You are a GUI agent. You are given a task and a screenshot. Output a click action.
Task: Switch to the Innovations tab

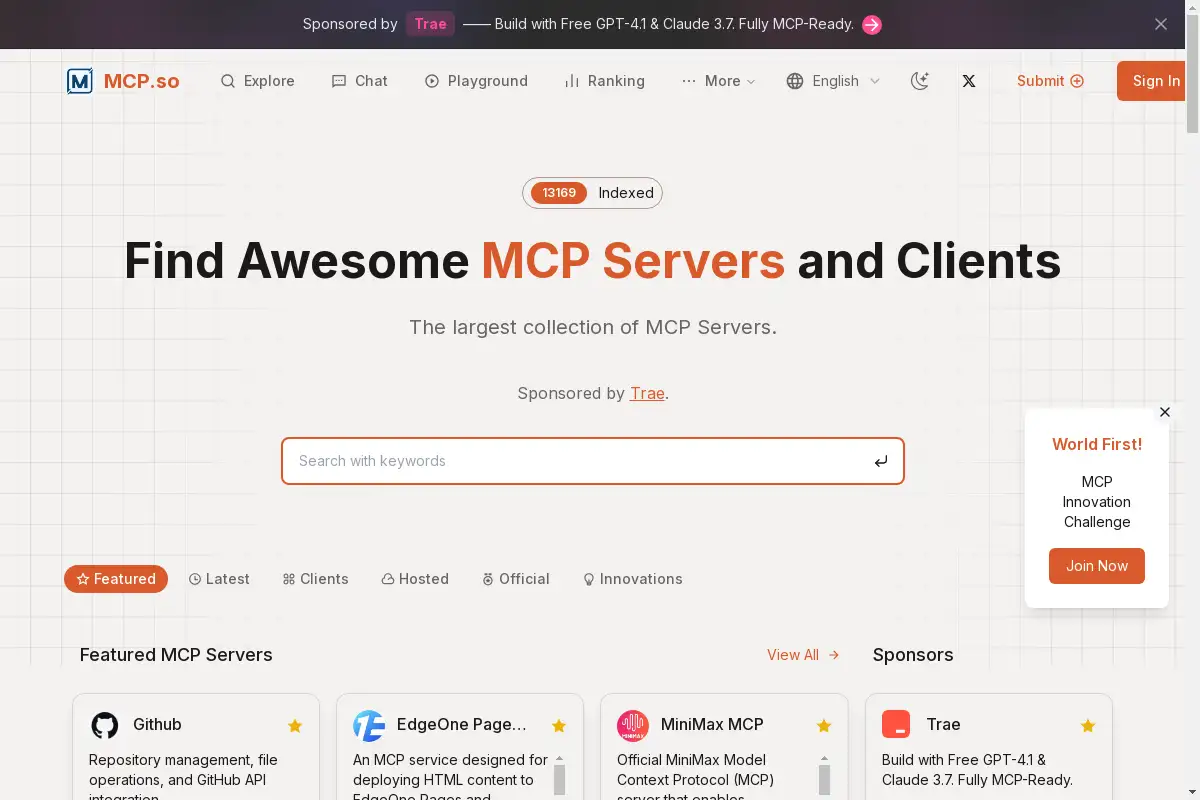click(x=633, y=579)
